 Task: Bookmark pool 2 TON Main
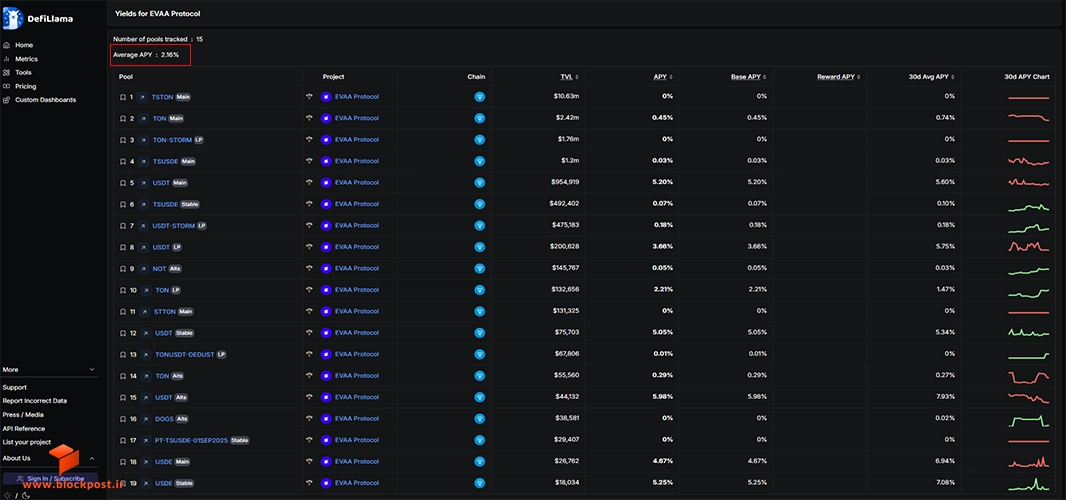pos(122,118)
